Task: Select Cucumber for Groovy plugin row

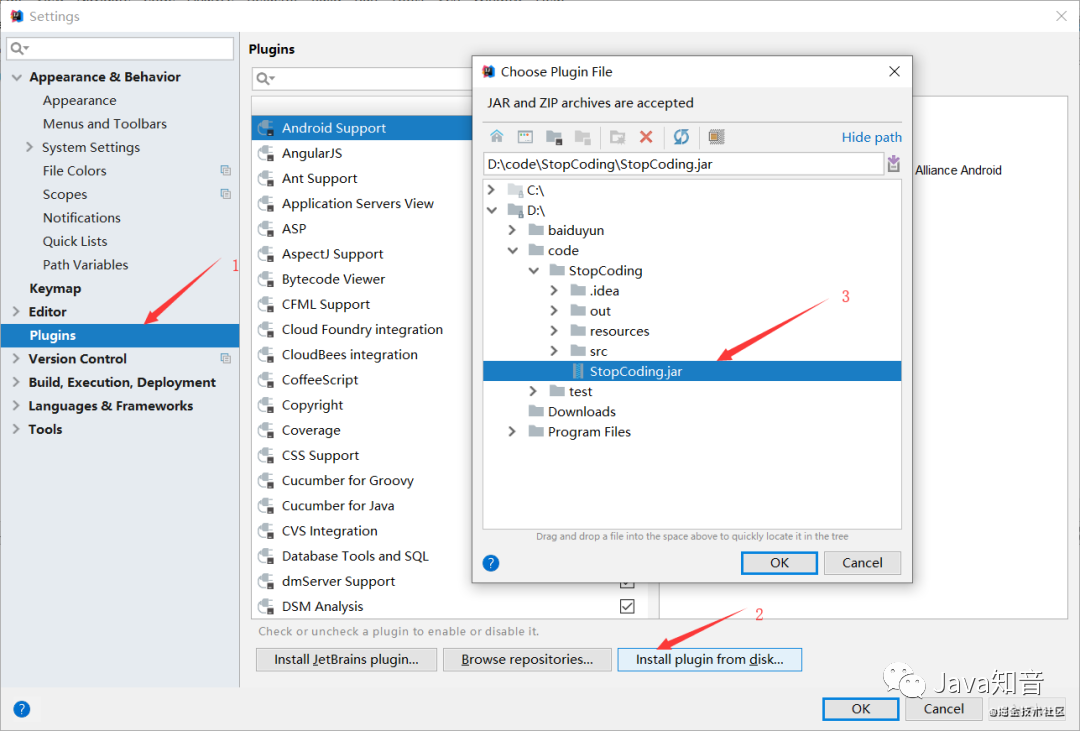Action: click(x=362, y=480)
